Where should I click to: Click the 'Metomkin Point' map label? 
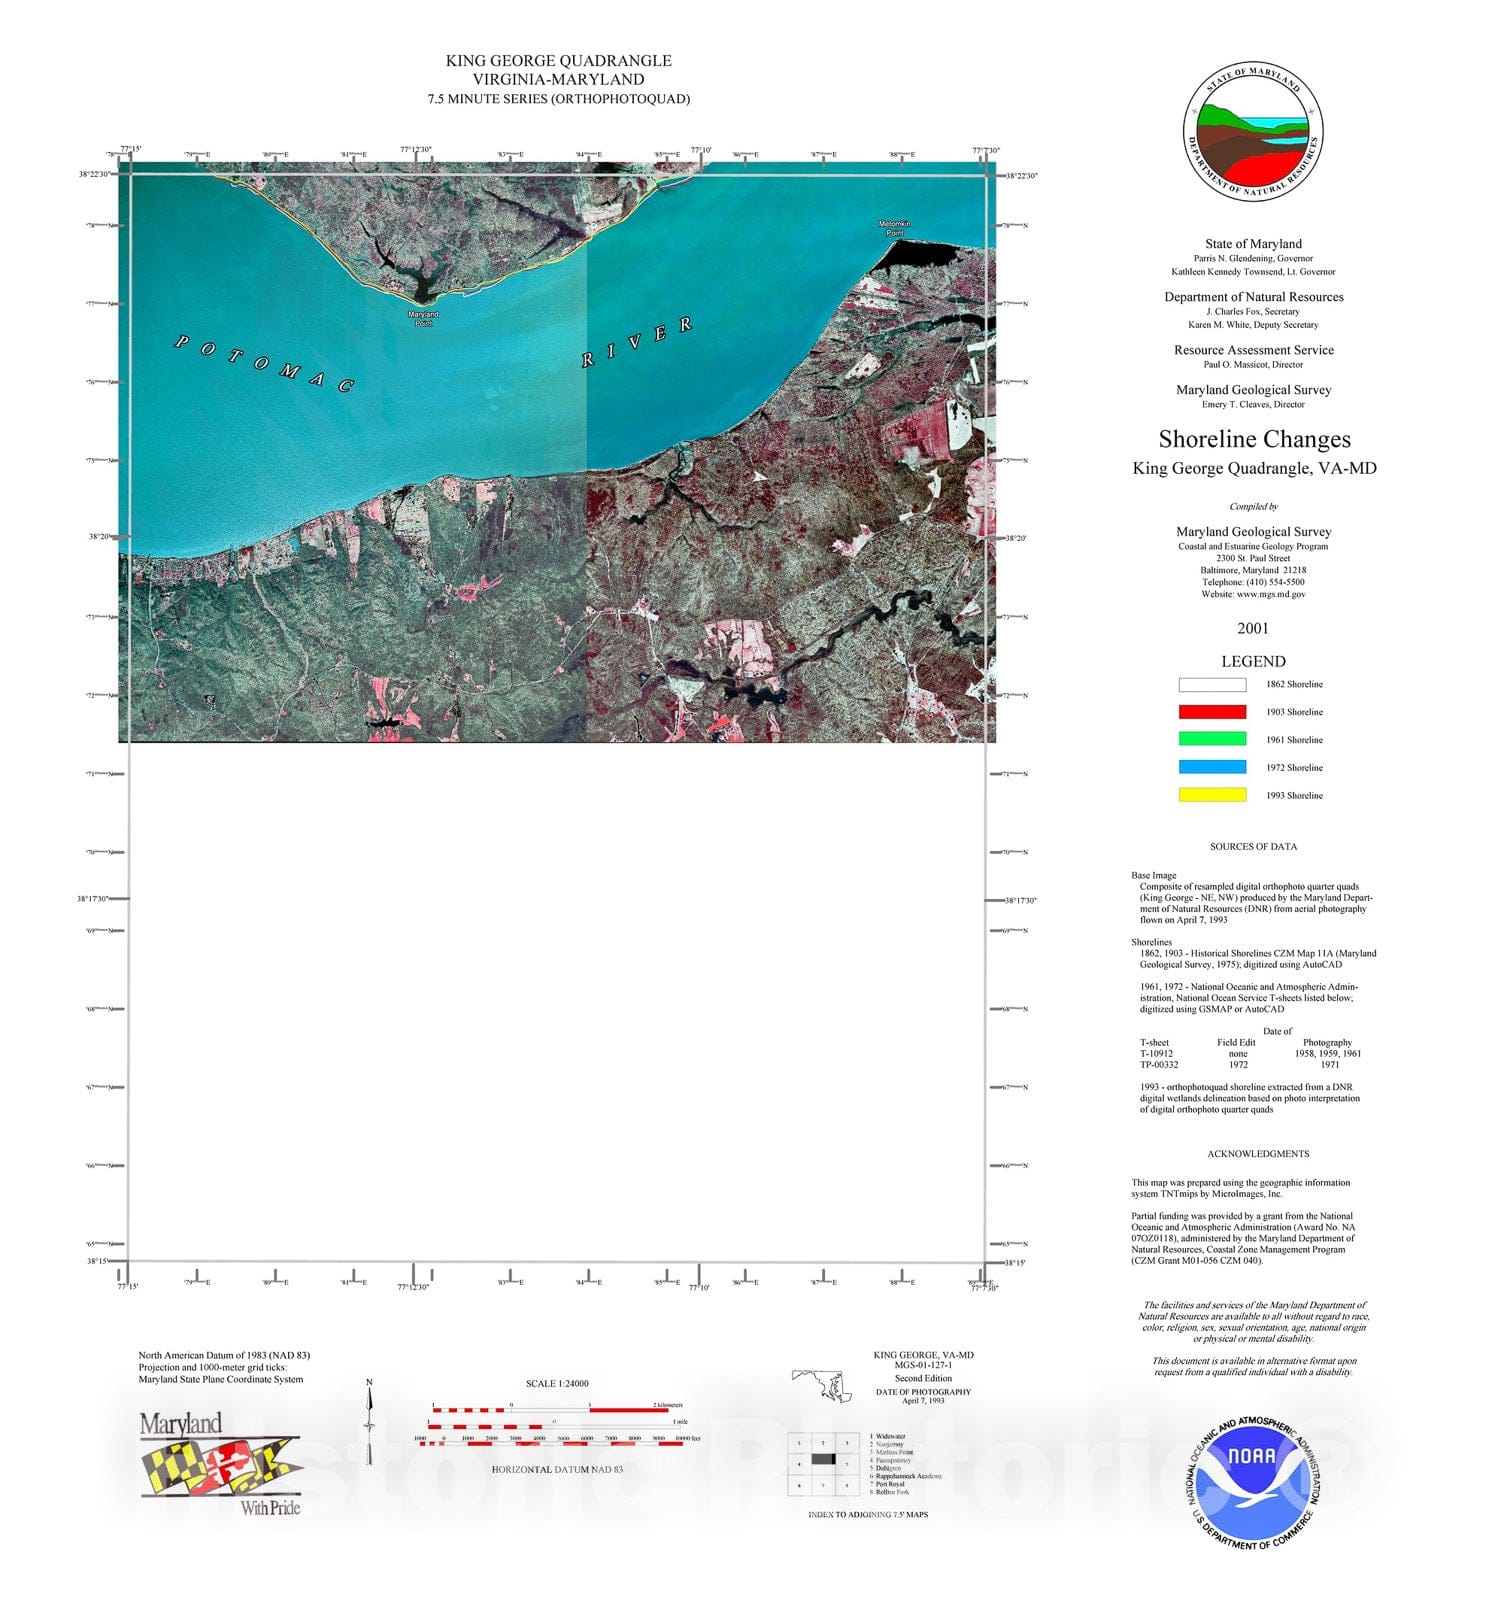pyautogui.click(x=895, y=228)
